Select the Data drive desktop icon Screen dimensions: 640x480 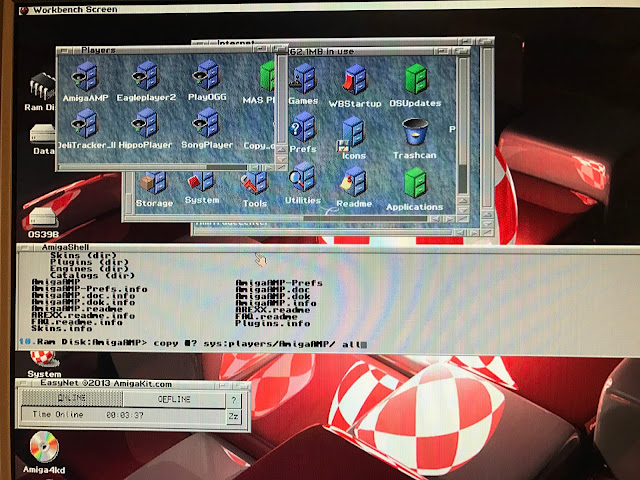[42, 134]
